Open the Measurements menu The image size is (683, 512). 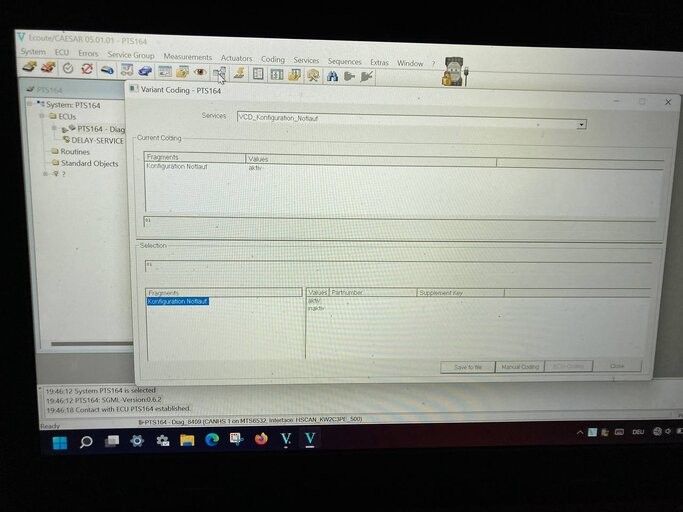point(188,57)
